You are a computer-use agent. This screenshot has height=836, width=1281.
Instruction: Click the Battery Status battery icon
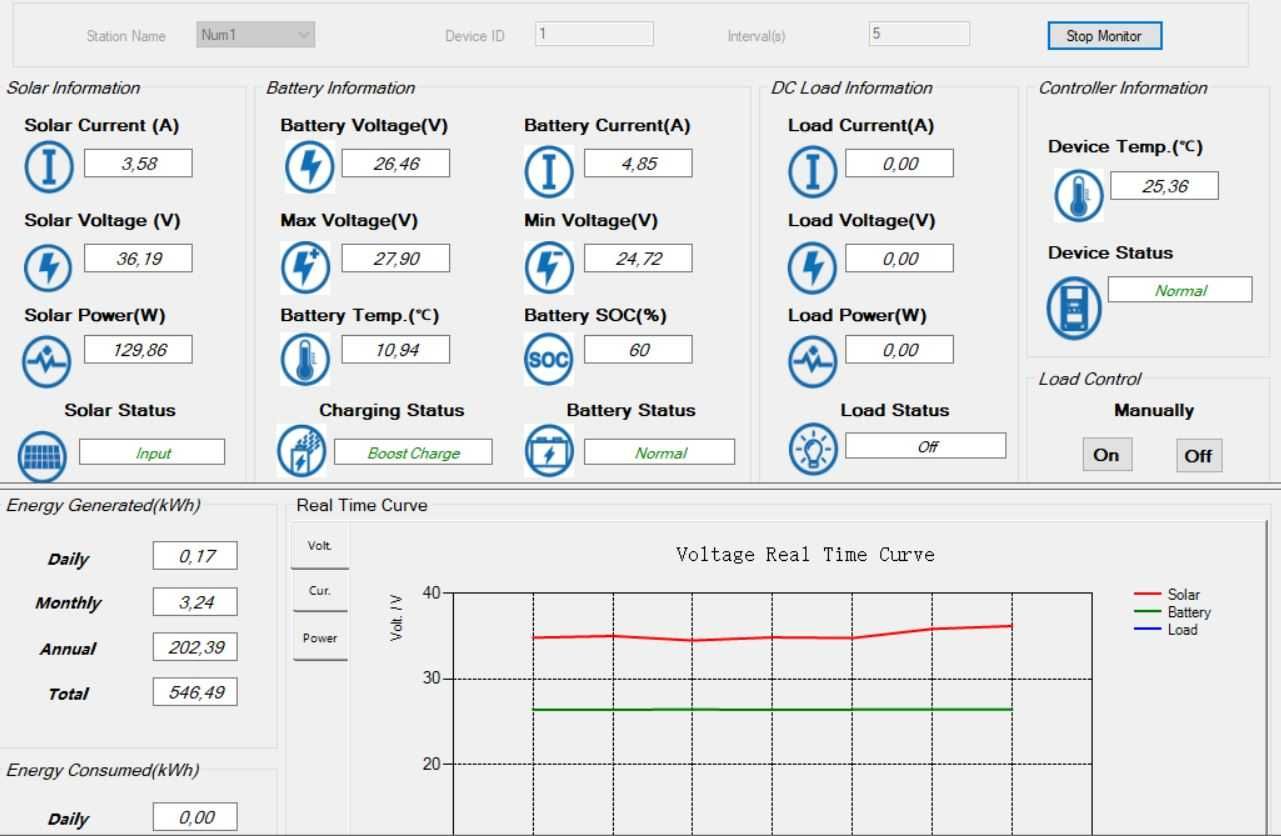(549, 451)
